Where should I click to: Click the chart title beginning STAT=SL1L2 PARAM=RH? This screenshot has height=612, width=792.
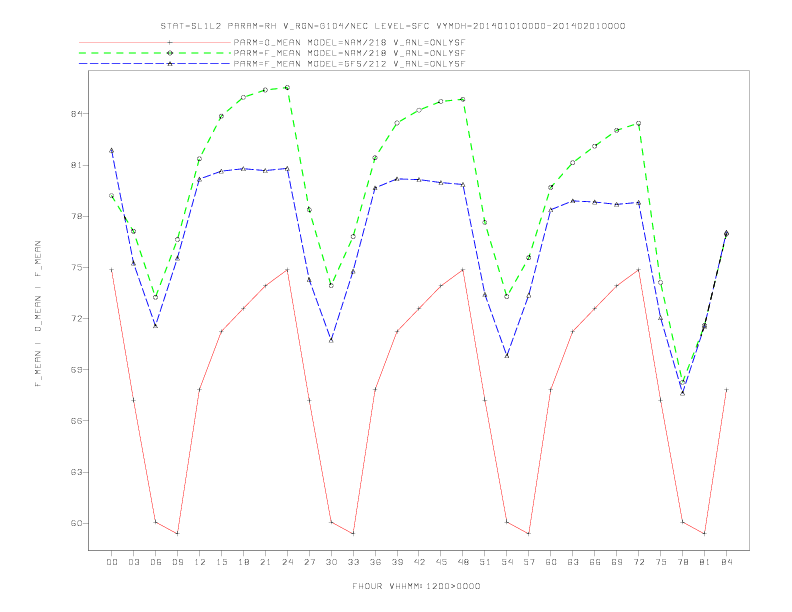pos(393,26)
